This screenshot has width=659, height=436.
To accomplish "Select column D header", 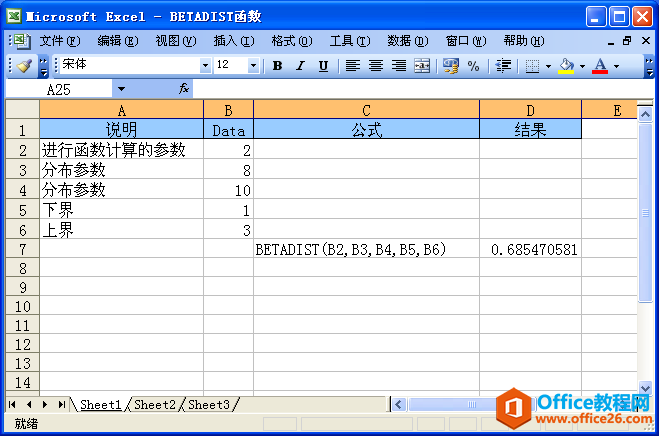I will coord(530,110).
